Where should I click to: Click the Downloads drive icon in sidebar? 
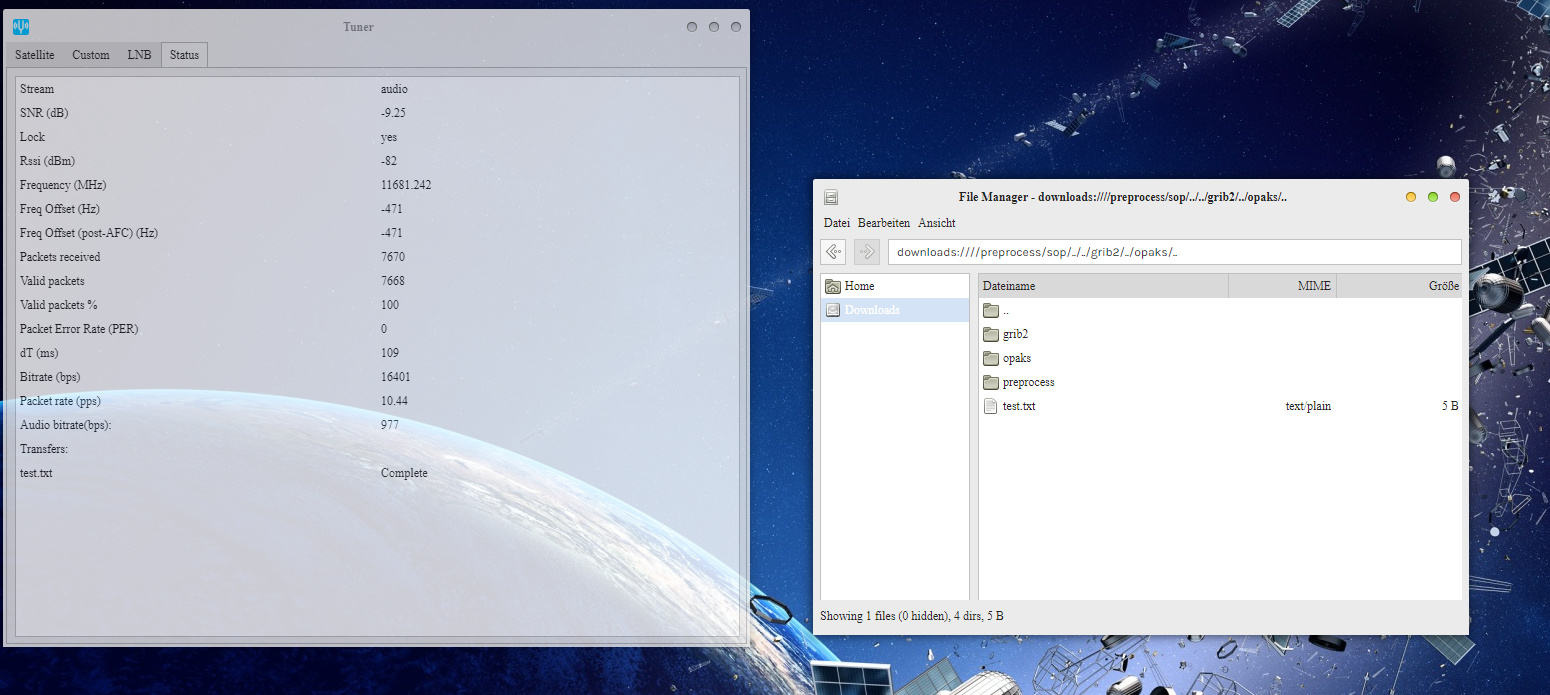tap(832, 310)
